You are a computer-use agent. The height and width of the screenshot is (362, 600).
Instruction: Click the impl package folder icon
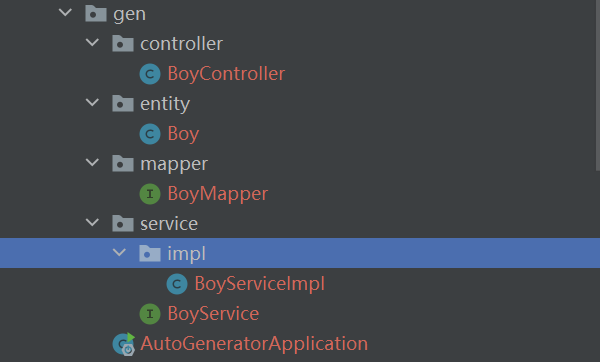[150, 253]
